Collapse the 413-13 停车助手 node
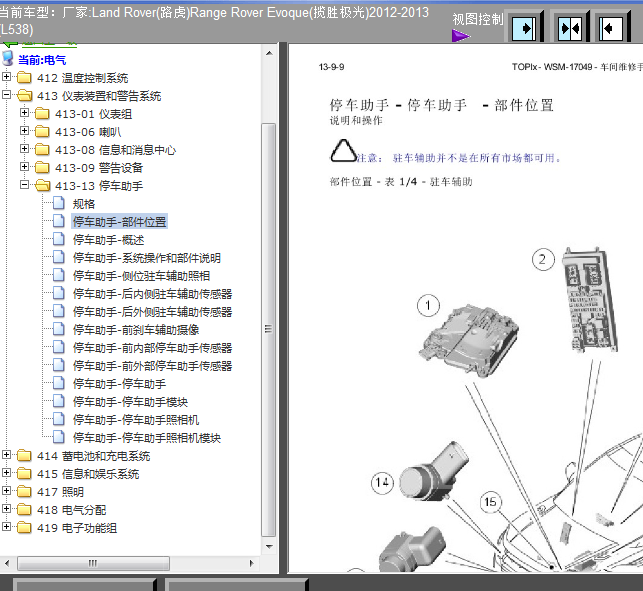The height and width of the screenshot is (591, 643). 24,185
